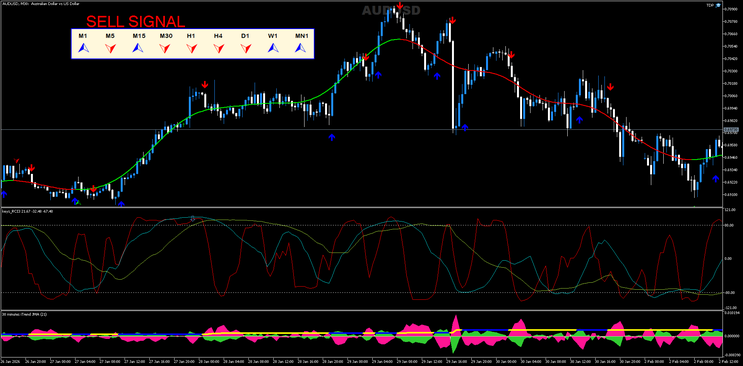Click the SELL SIGNAL label

pyautogui.click(x=136, y=21)
